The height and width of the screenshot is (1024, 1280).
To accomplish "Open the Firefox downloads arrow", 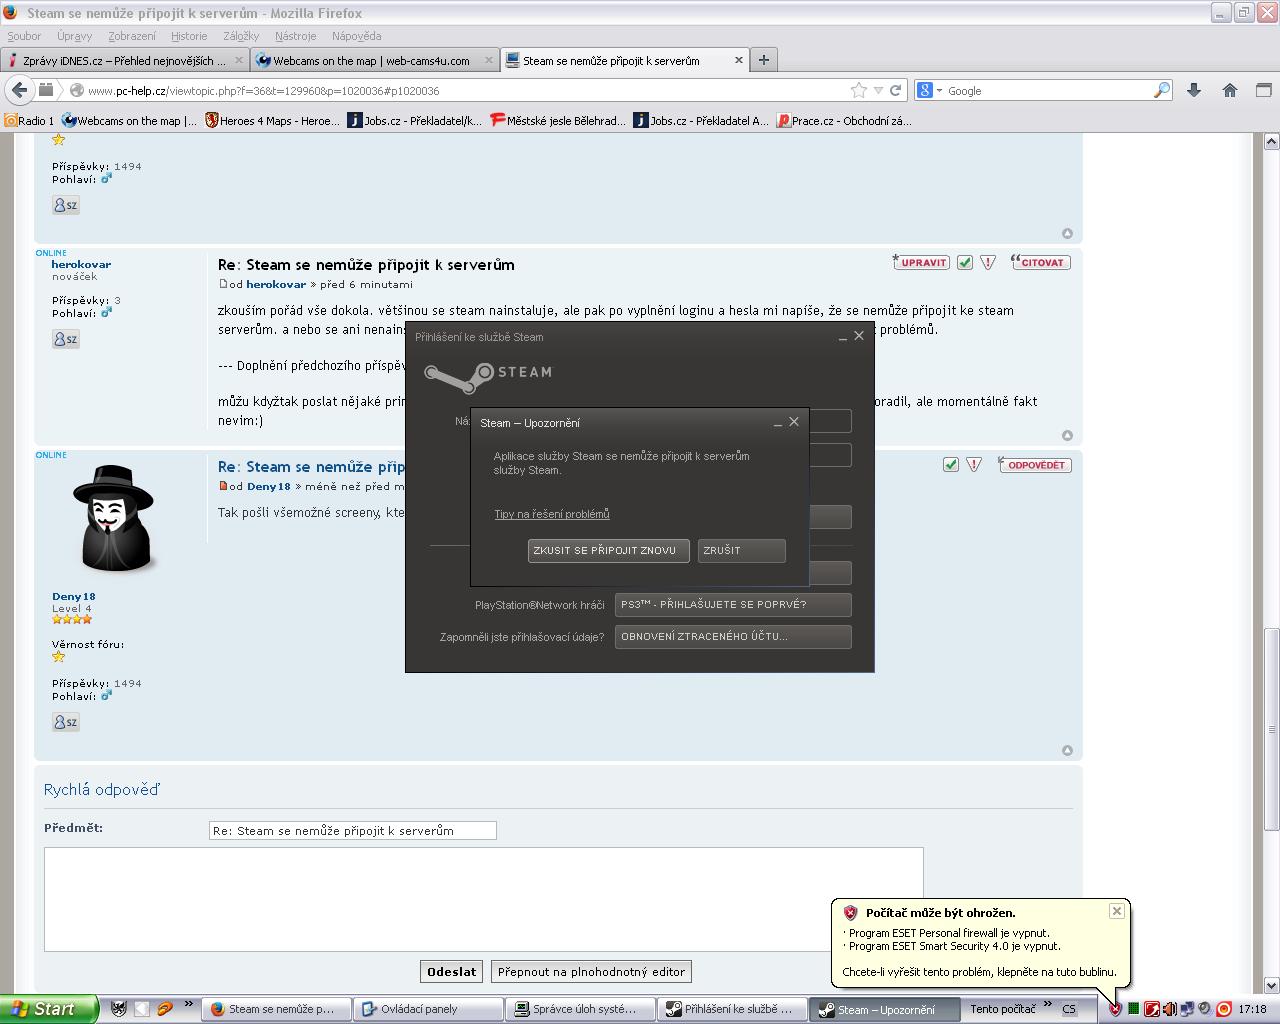I will coord(1193,90).
